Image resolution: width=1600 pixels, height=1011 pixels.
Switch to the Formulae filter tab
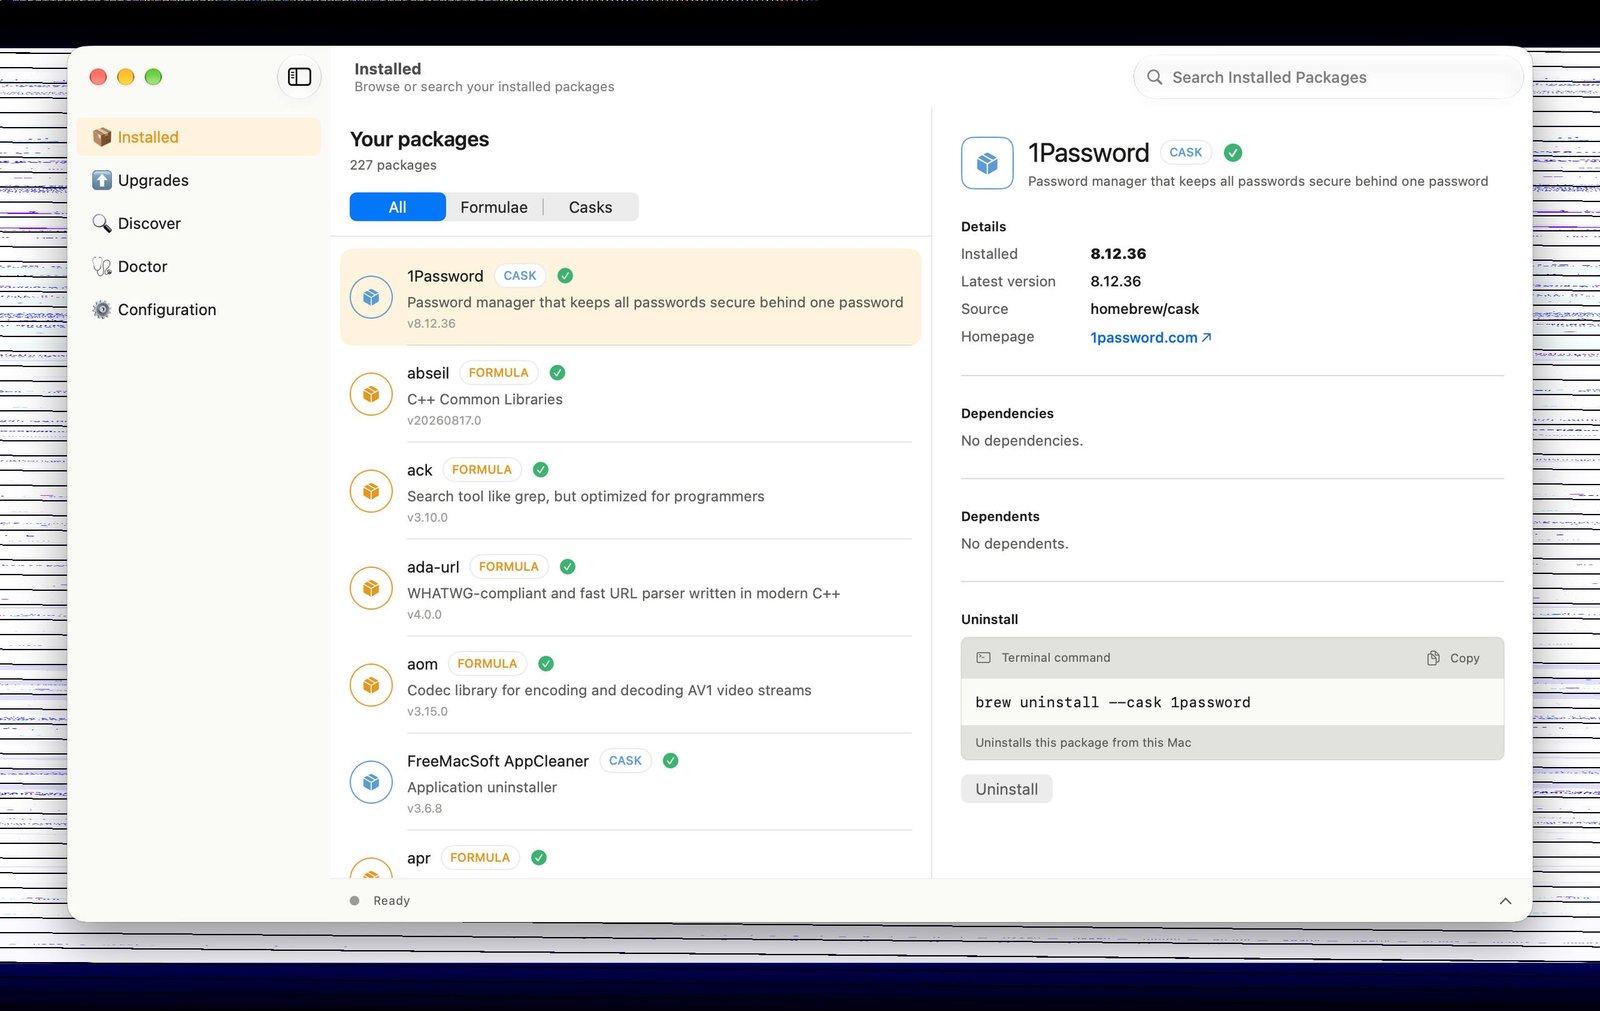click(494, 207)
